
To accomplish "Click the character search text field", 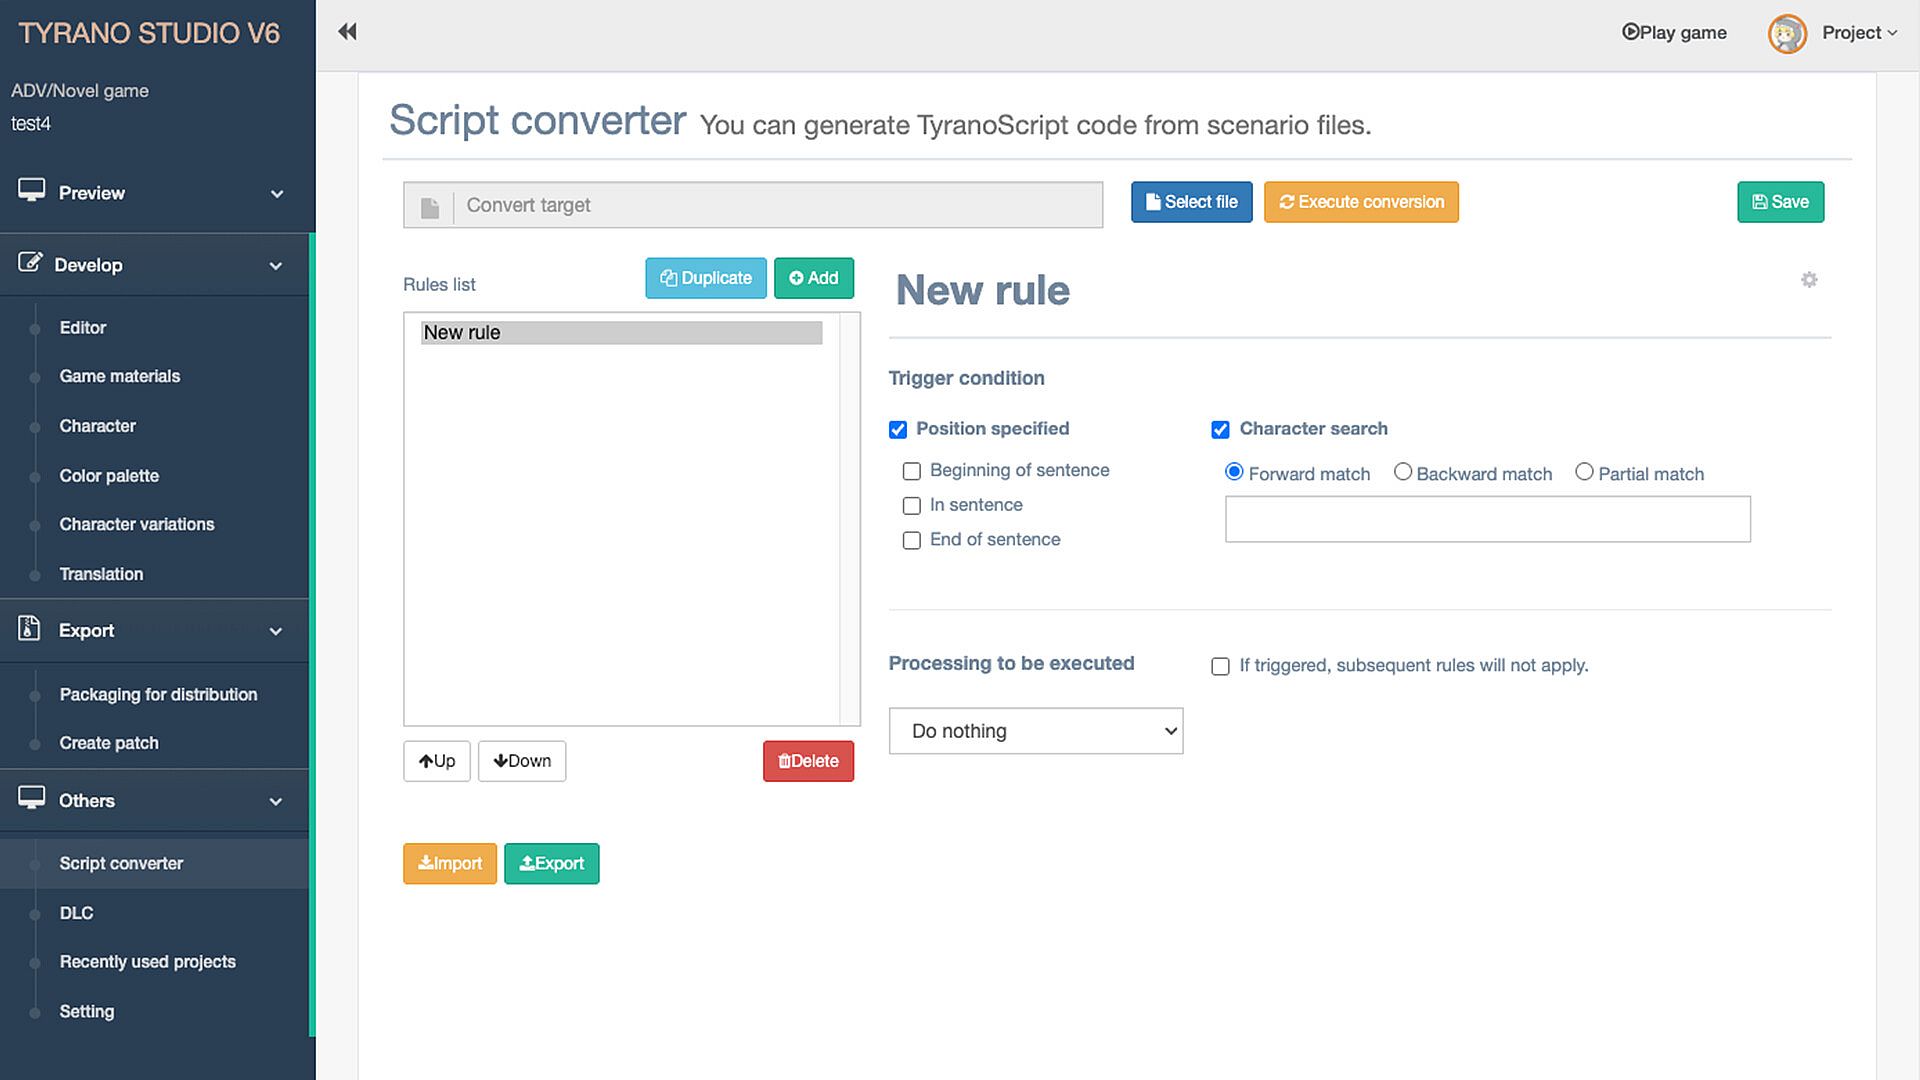I will click(x=1487, y=519).
